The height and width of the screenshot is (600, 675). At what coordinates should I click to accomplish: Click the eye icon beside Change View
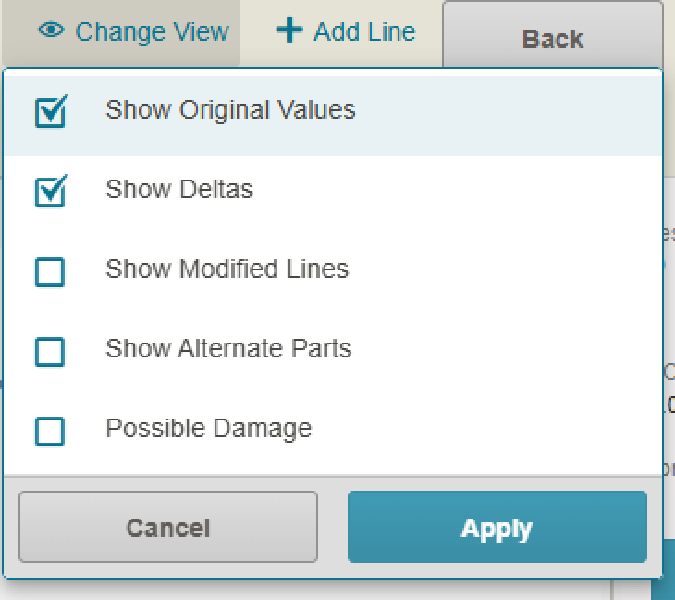(51, 31)
